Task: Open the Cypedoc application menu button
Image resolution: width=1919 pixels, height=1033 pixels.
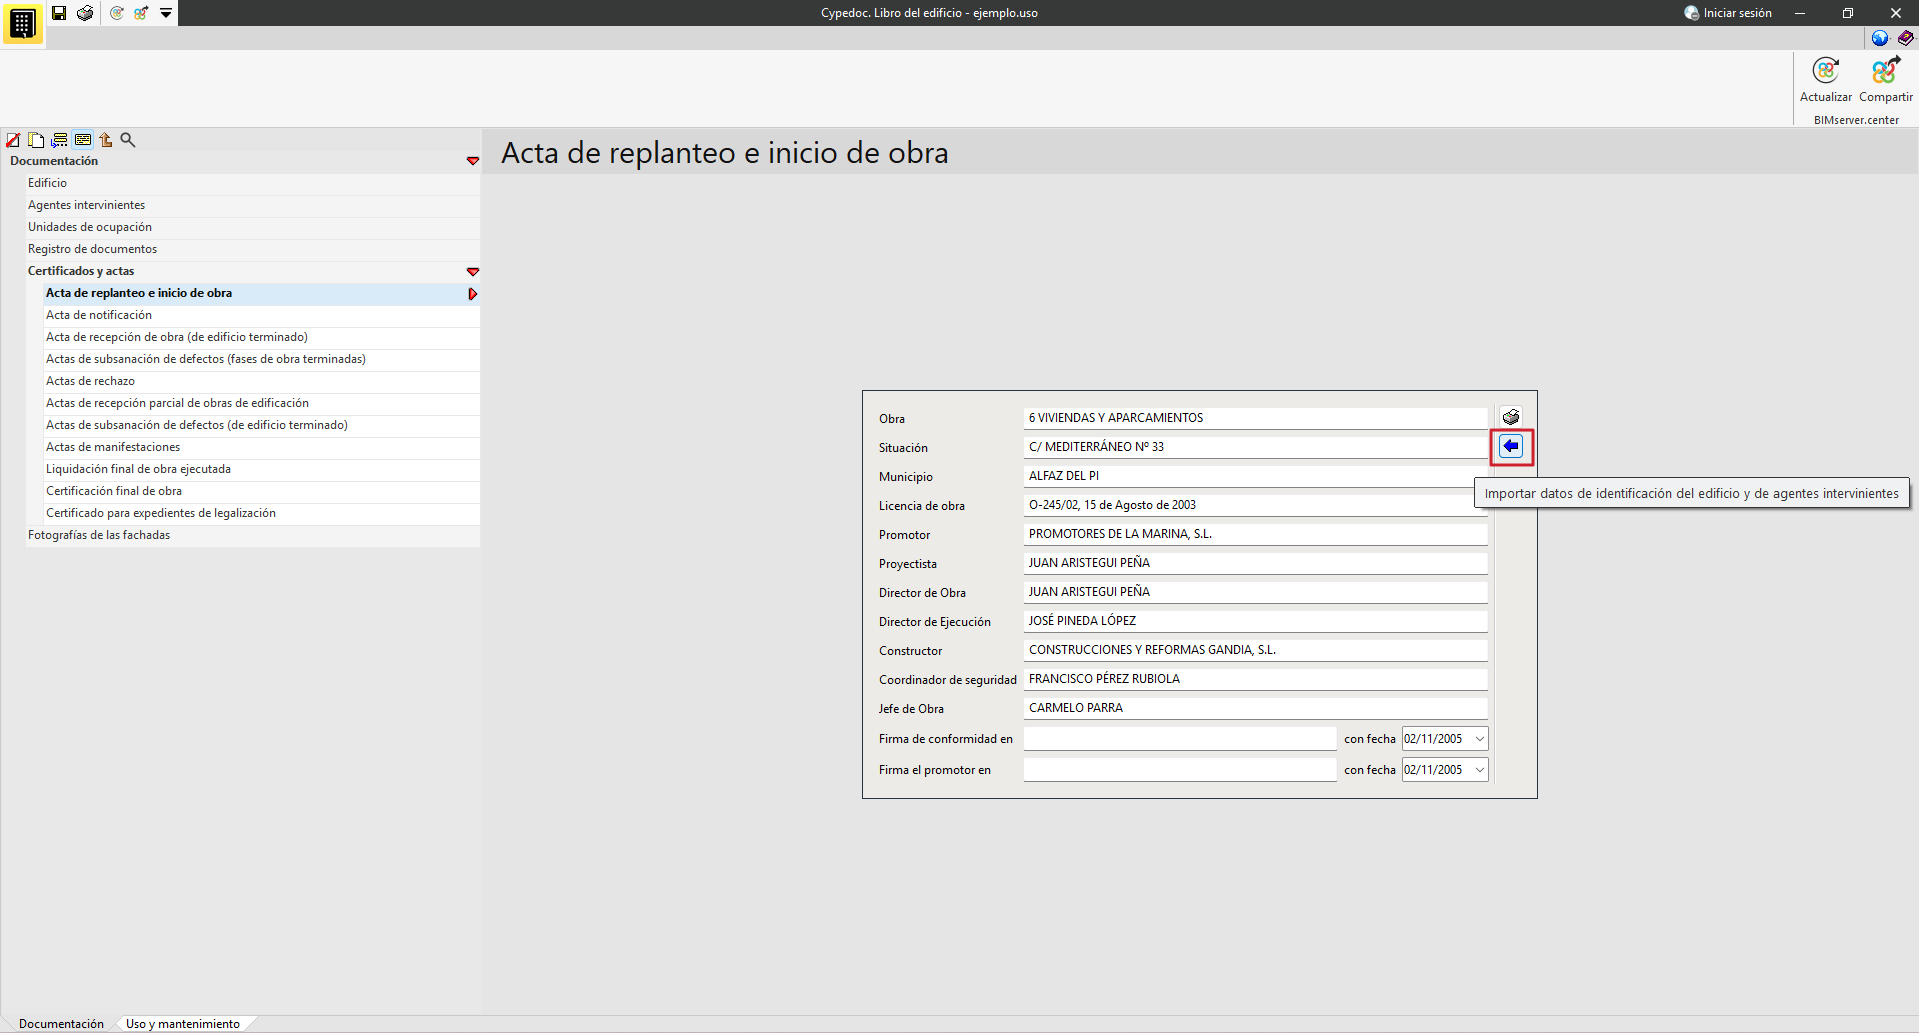Action: tap(22, 22)
